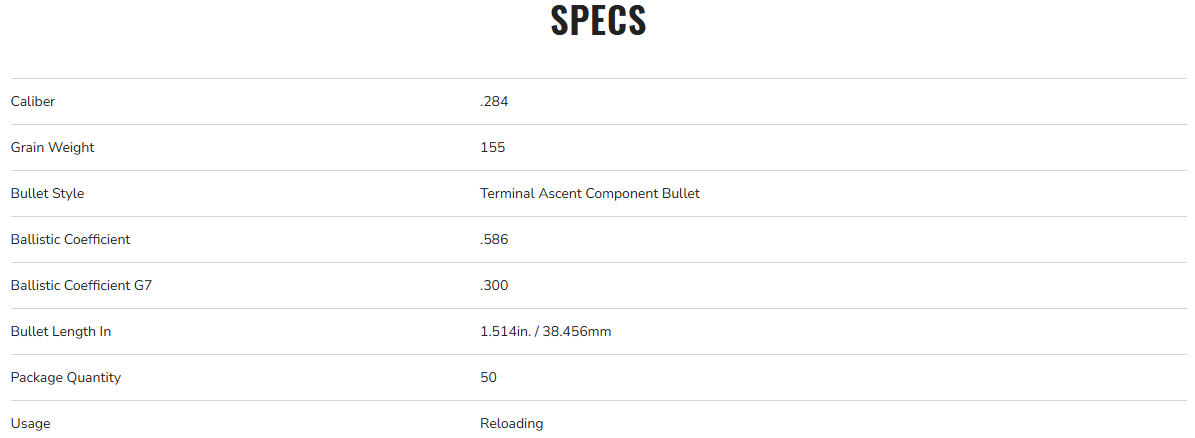Select the .300 G7 coefficient value

click(x=494, y=285)
